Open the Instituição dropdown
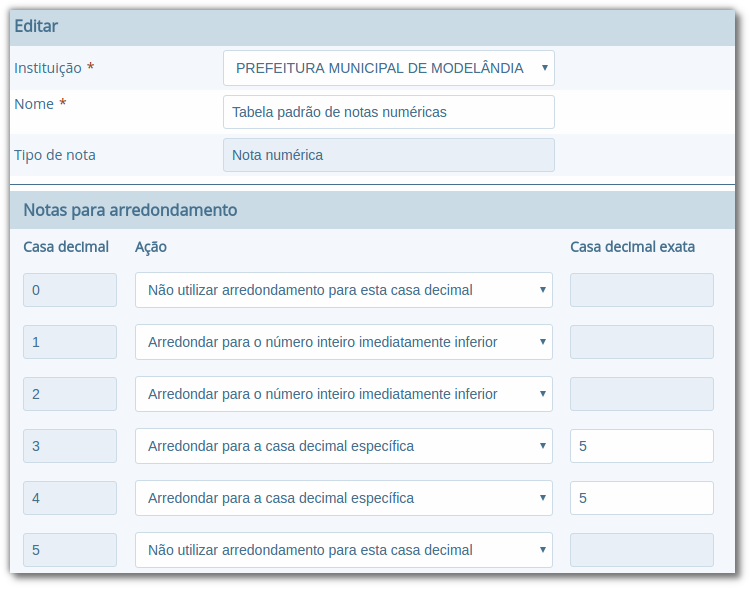 pyautogui.click(x=388, y=68)
